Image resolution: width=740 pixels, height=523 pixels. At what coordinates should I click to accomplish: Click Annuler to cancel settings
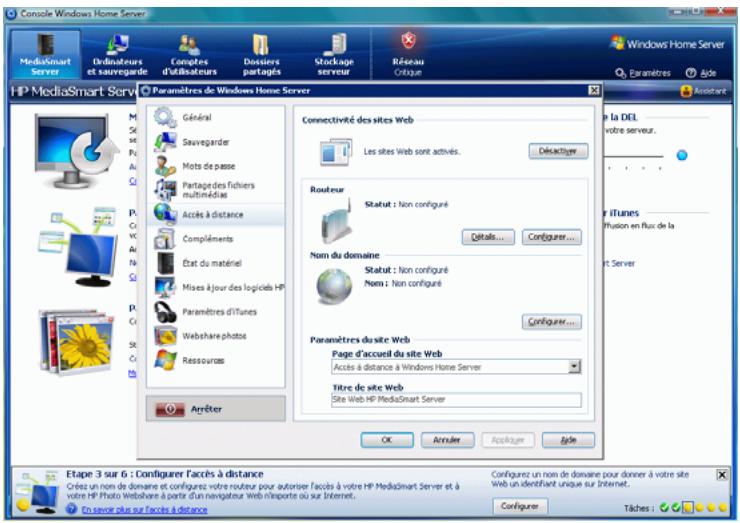447,440
